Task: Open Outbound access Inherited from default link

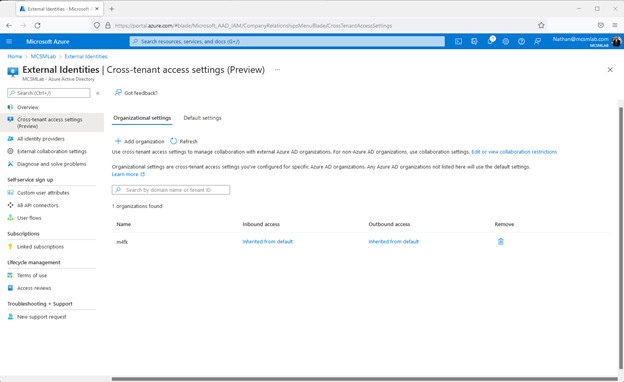Action: [394, 242]
